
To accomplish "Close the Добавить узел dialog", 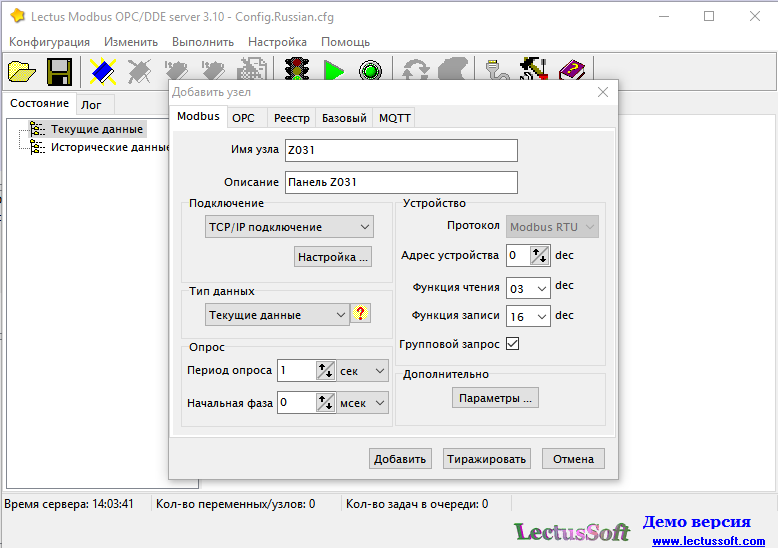I will (603, 92).
